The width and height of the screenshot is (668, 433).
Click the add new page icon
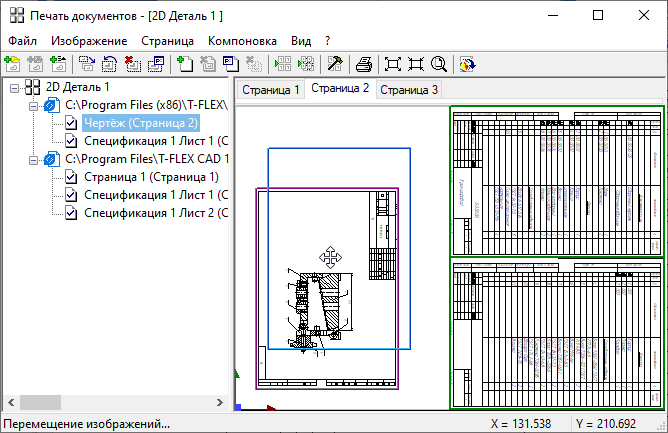185,64
